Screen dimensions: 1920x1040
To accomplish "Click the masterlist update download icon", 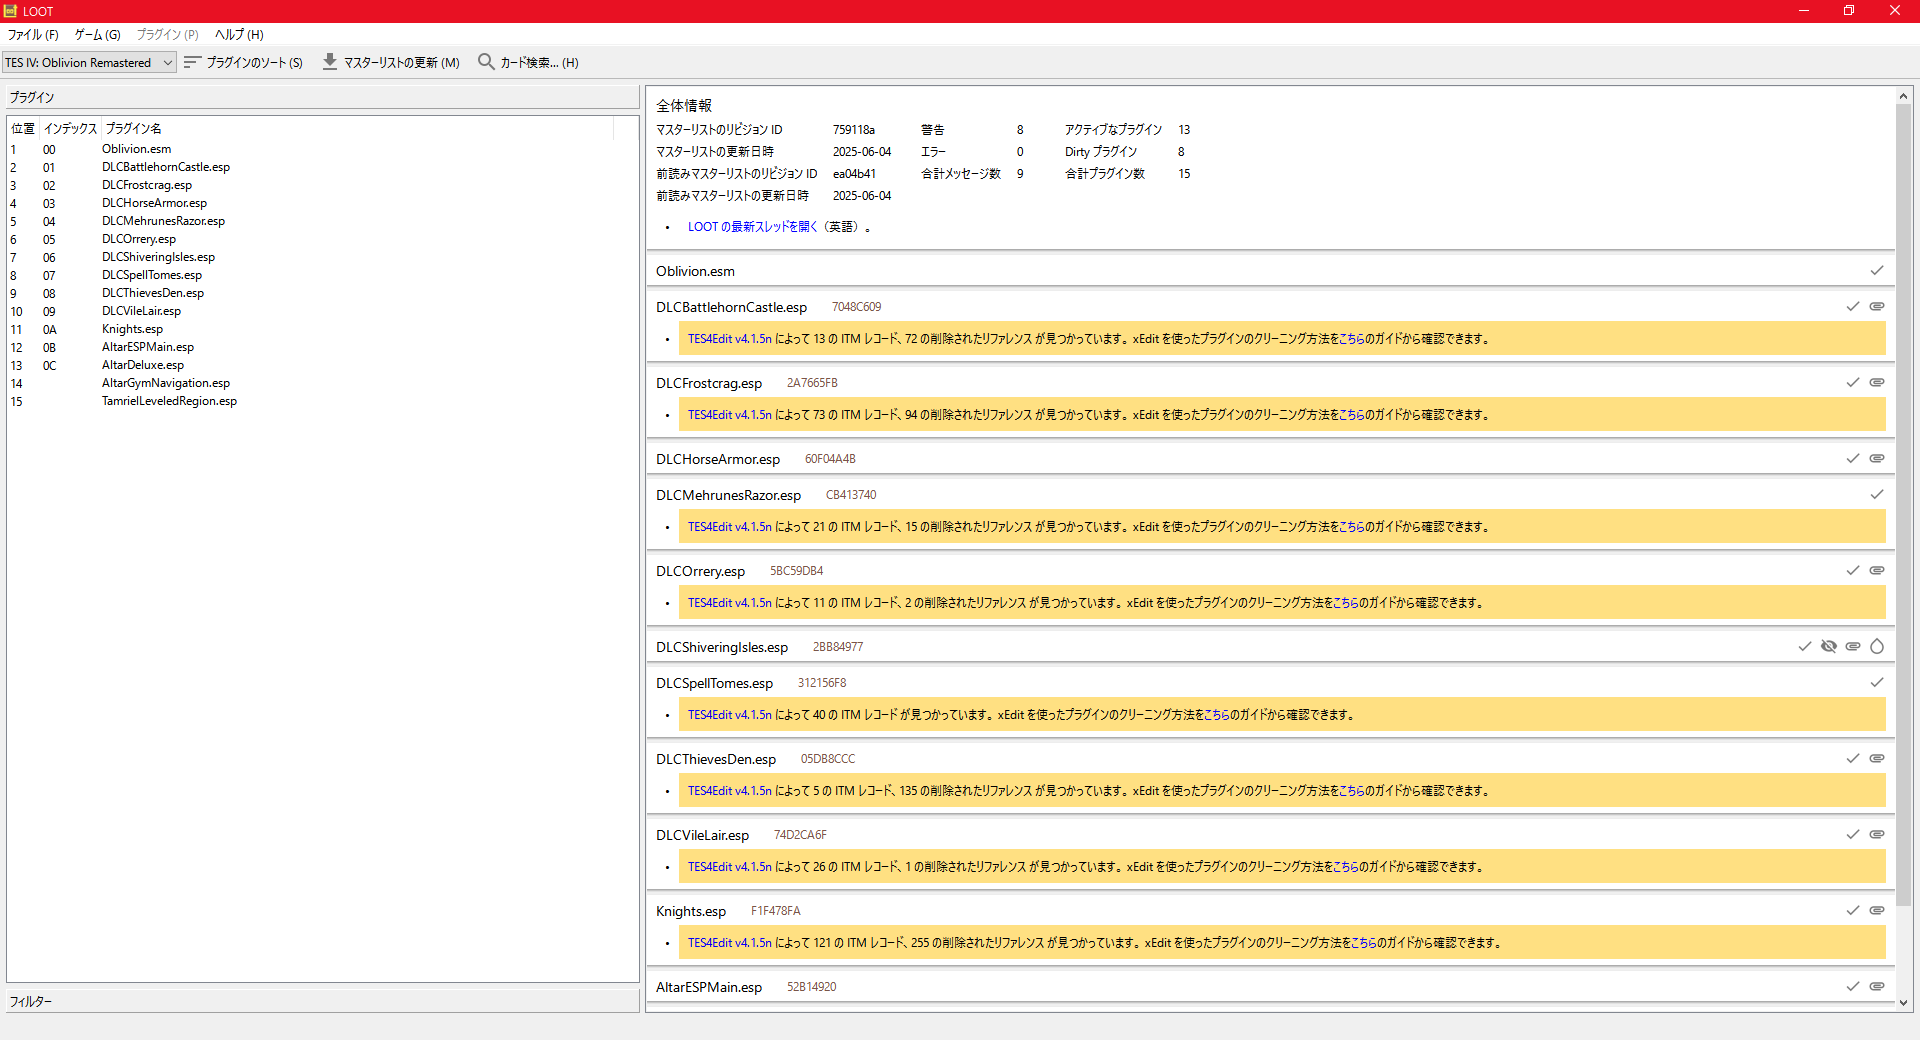I will (x=330, y=62).
